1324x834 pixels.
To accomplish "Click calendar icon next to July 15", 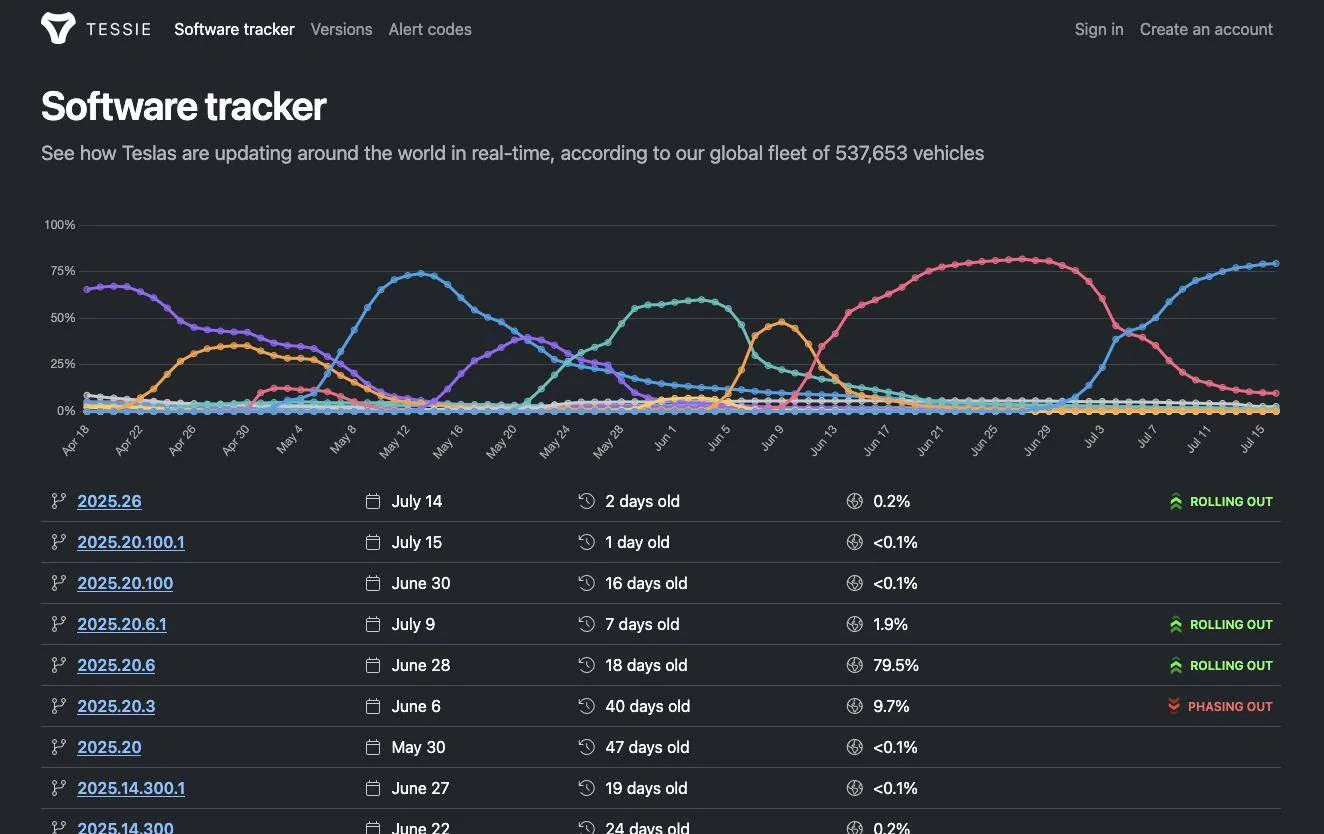I will 373,542.
